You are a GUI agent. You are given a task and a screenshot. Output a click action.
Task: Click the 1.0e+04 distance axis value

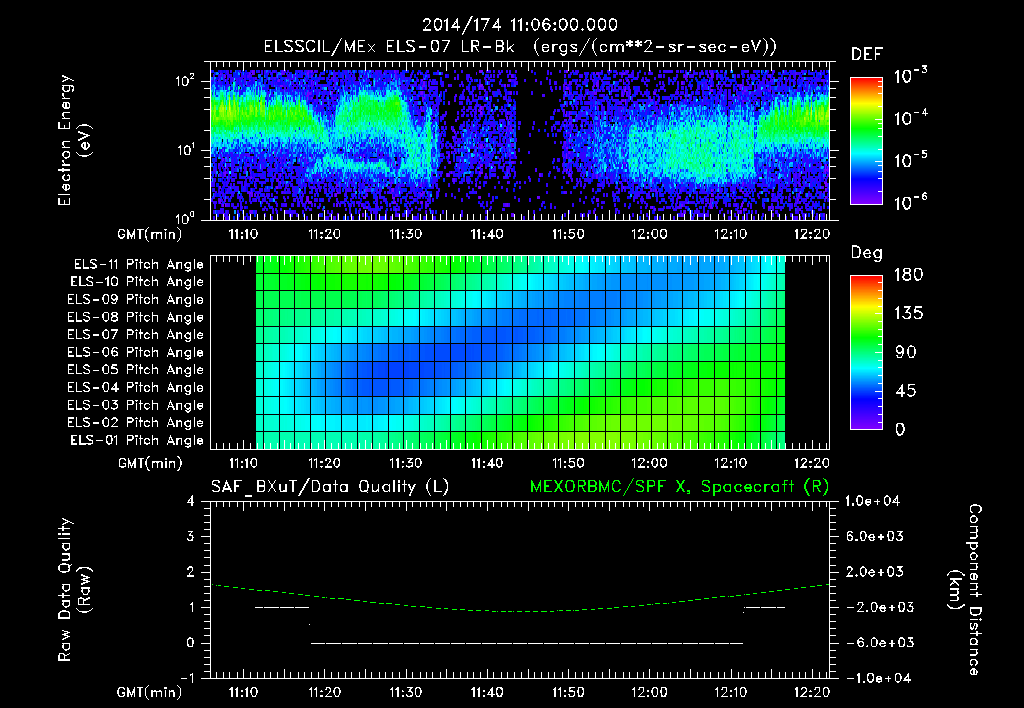click(872, 502)
